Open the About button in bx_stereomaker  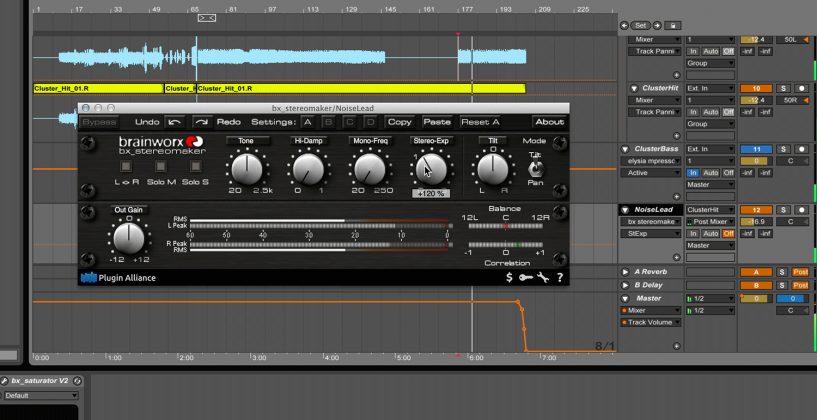tap(550, 122)
